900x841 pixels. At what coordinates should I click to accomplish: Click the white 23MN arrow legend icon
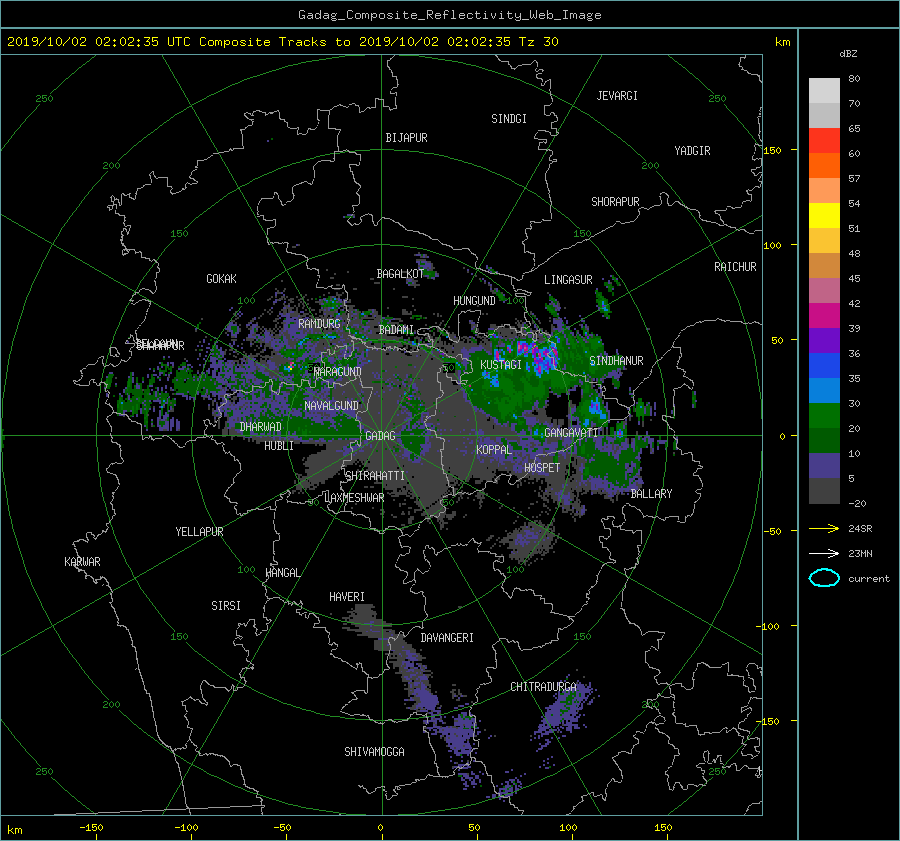pyautogui.click(x=824, y=553)
